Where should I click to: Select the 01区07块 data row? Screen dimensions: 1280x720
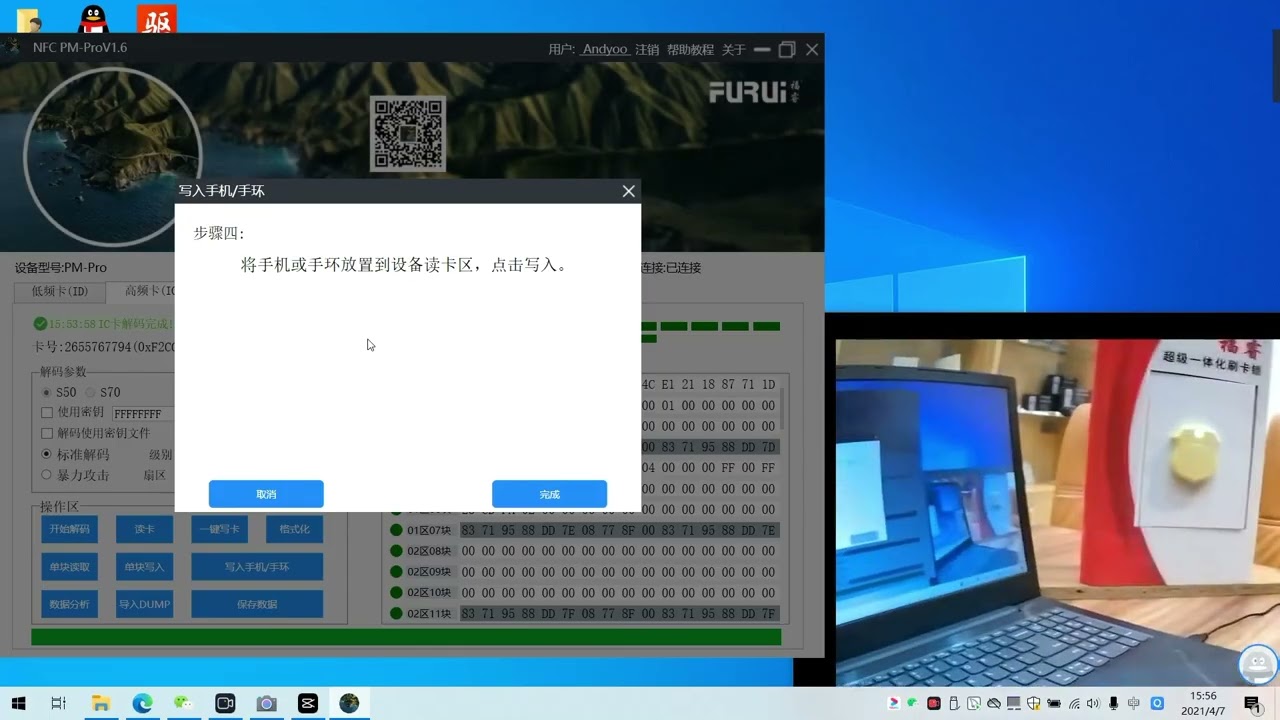[x=583, y=530]
